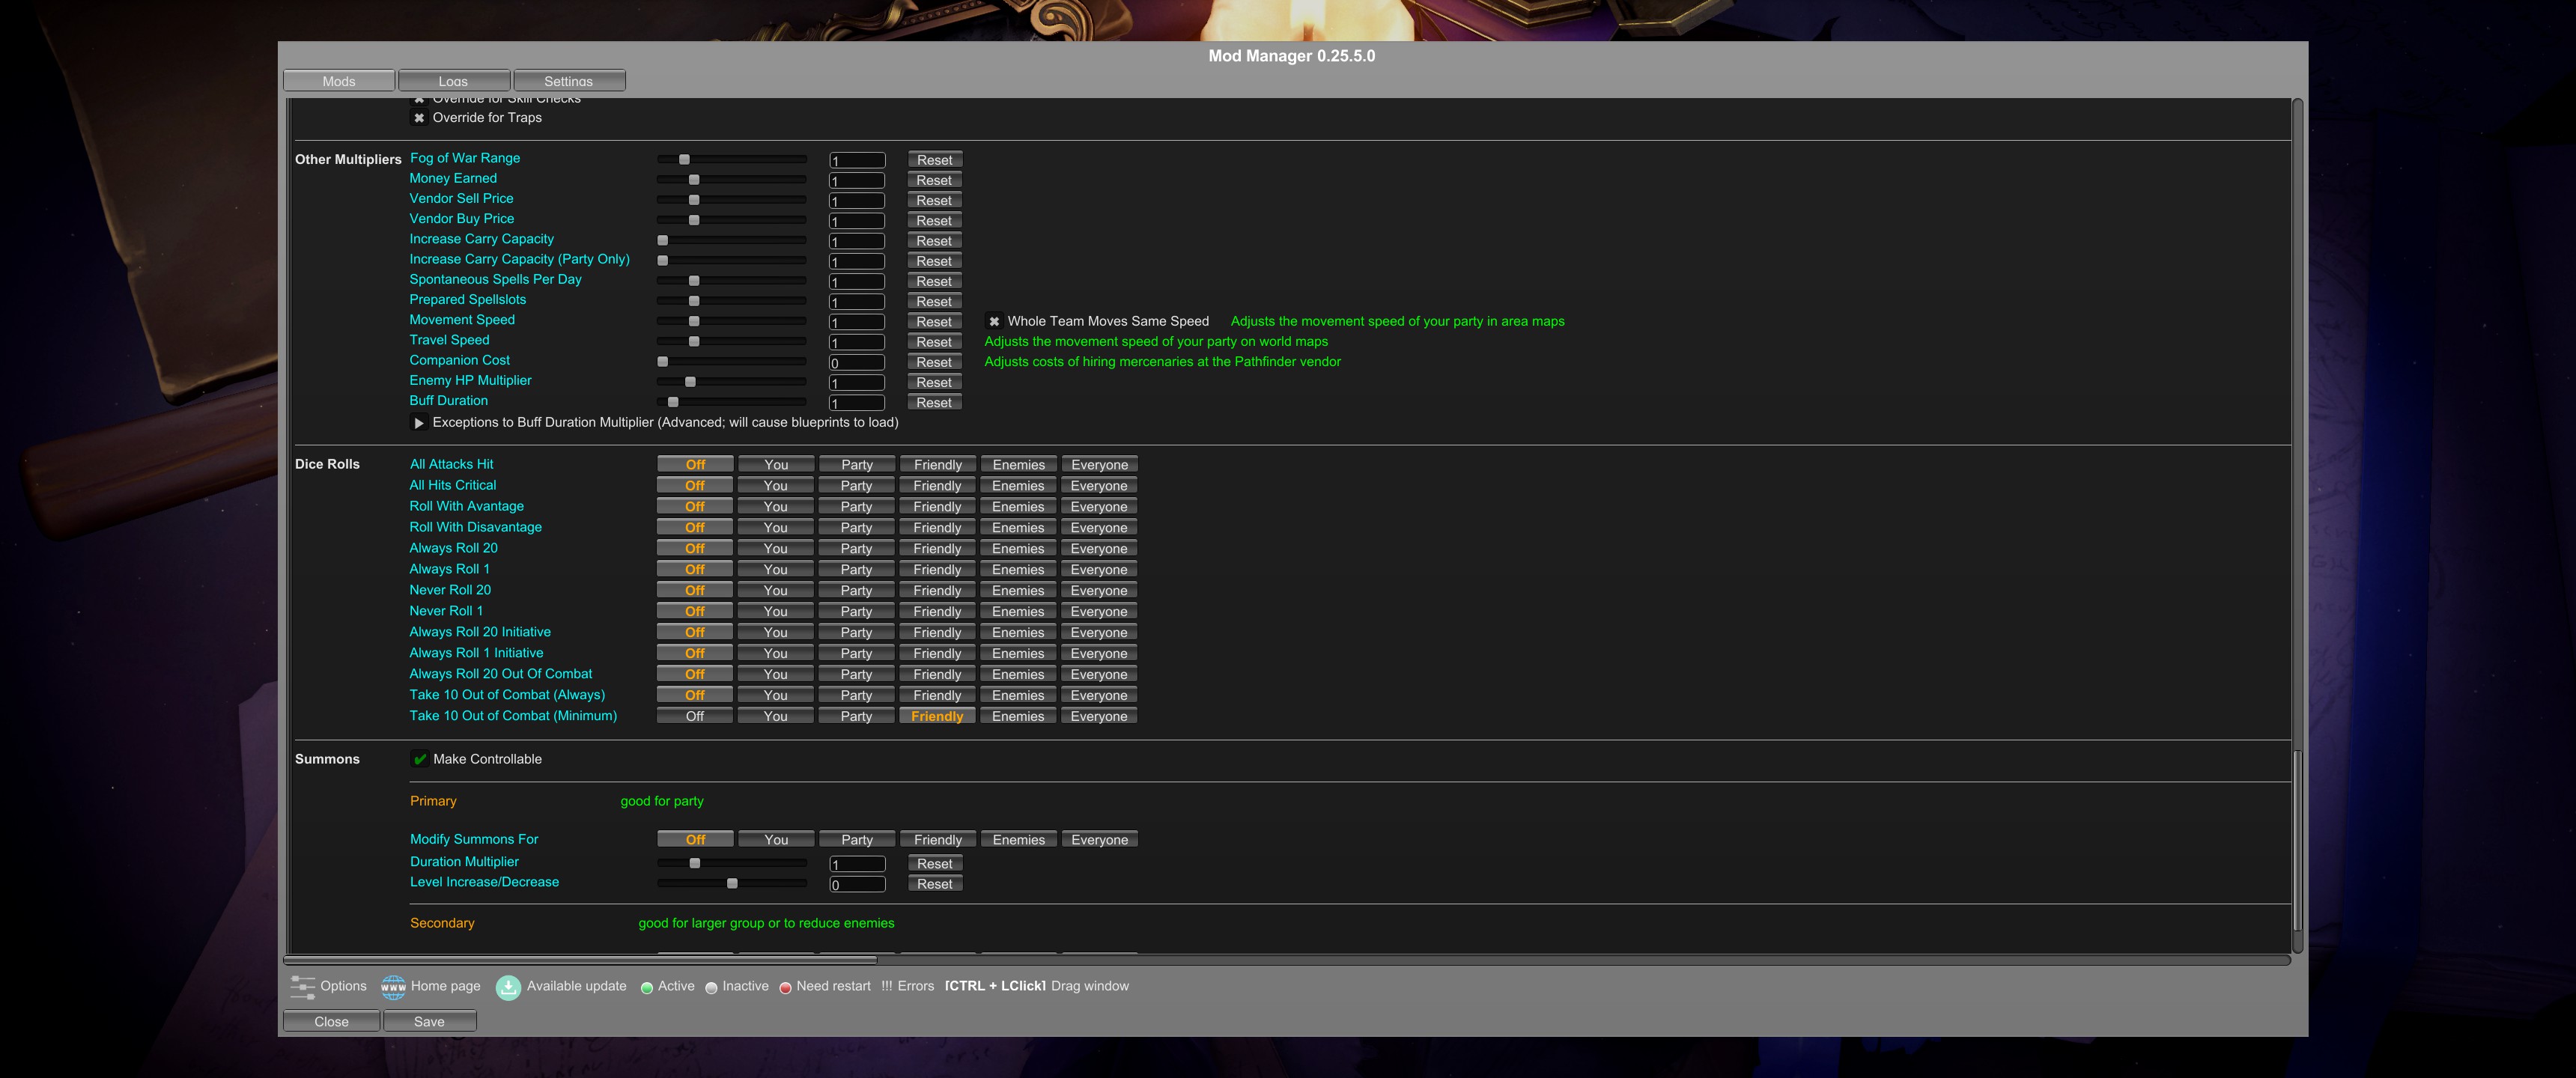Toggle Override for Traps checkbox
The height and width of the screenshot is (1078, 2576).
(x=420, y=118)
